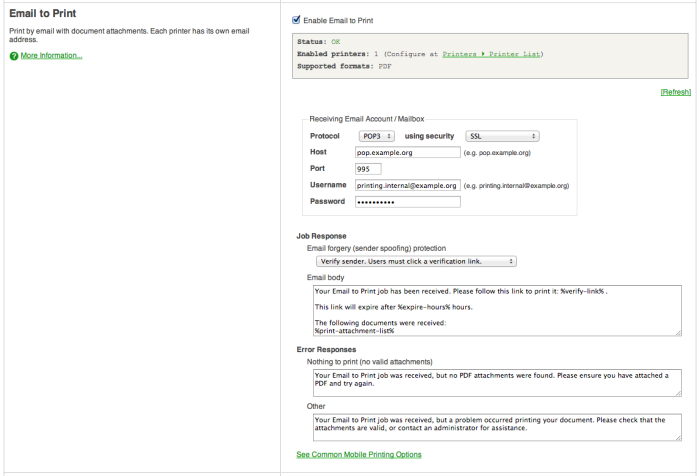Viewport: 700px width, 476px height.
Task: Click the Refresh link
Action: click(x=675, y=92)
